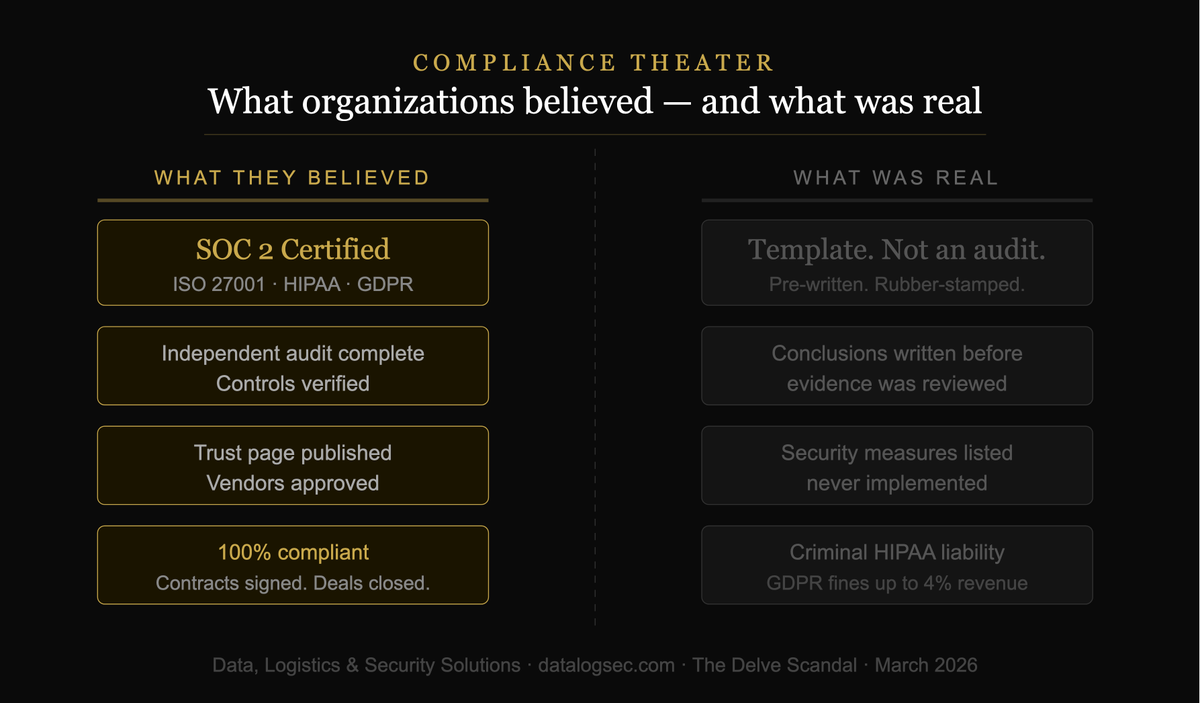Click 'Contracts signed. Deals closed.' text

[292, 583]
